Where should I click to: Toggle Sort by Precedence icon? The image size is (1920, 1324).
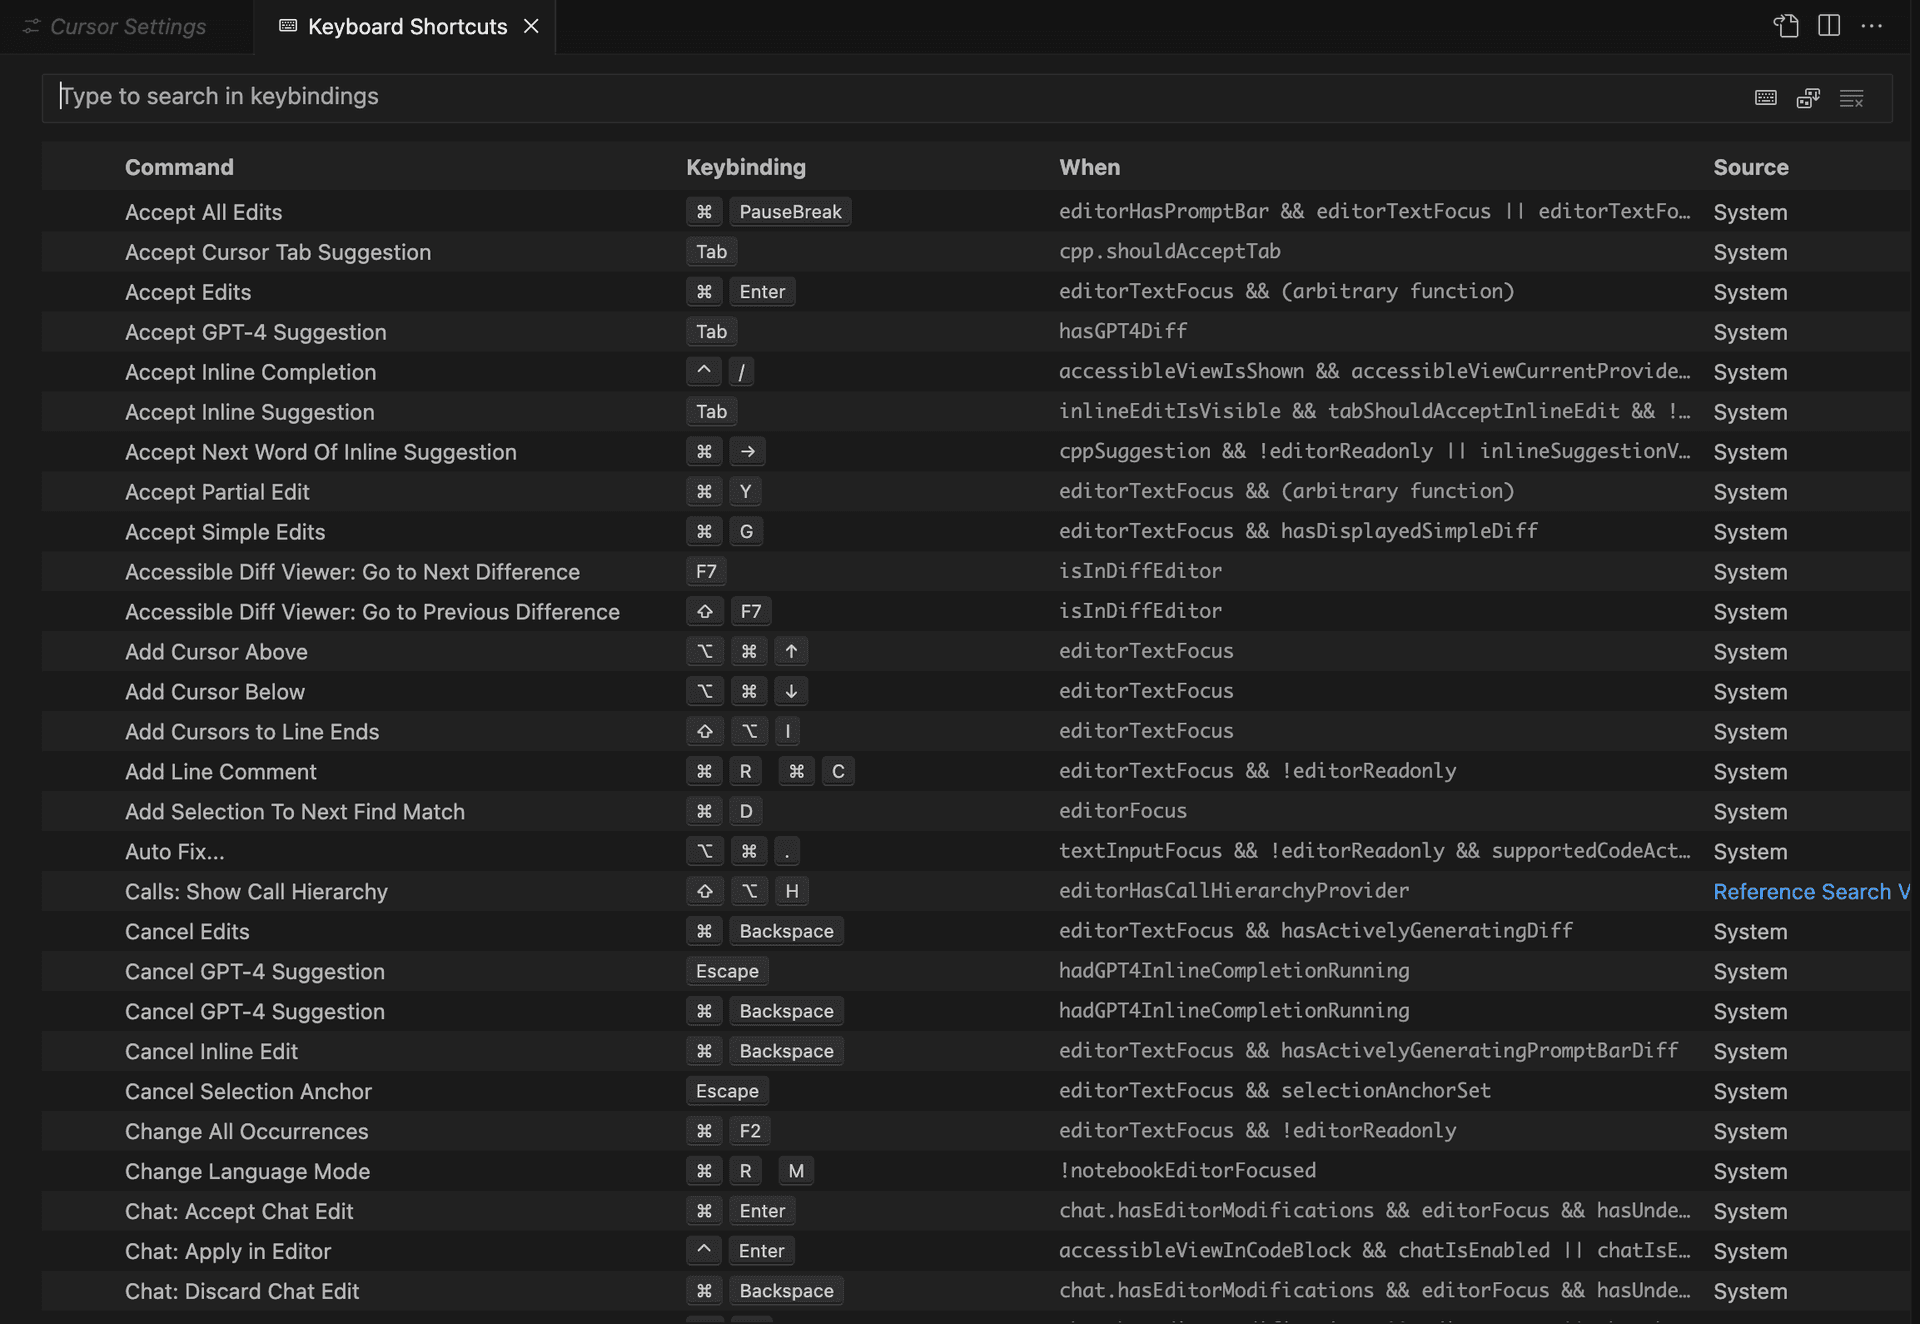pos(1808,98)
